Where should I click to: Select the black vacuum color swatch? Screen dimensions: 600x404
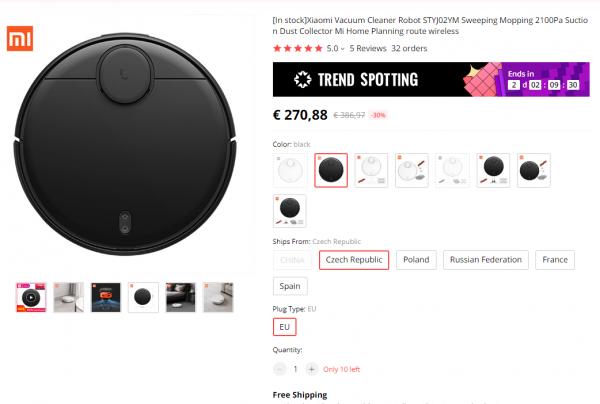331,170
